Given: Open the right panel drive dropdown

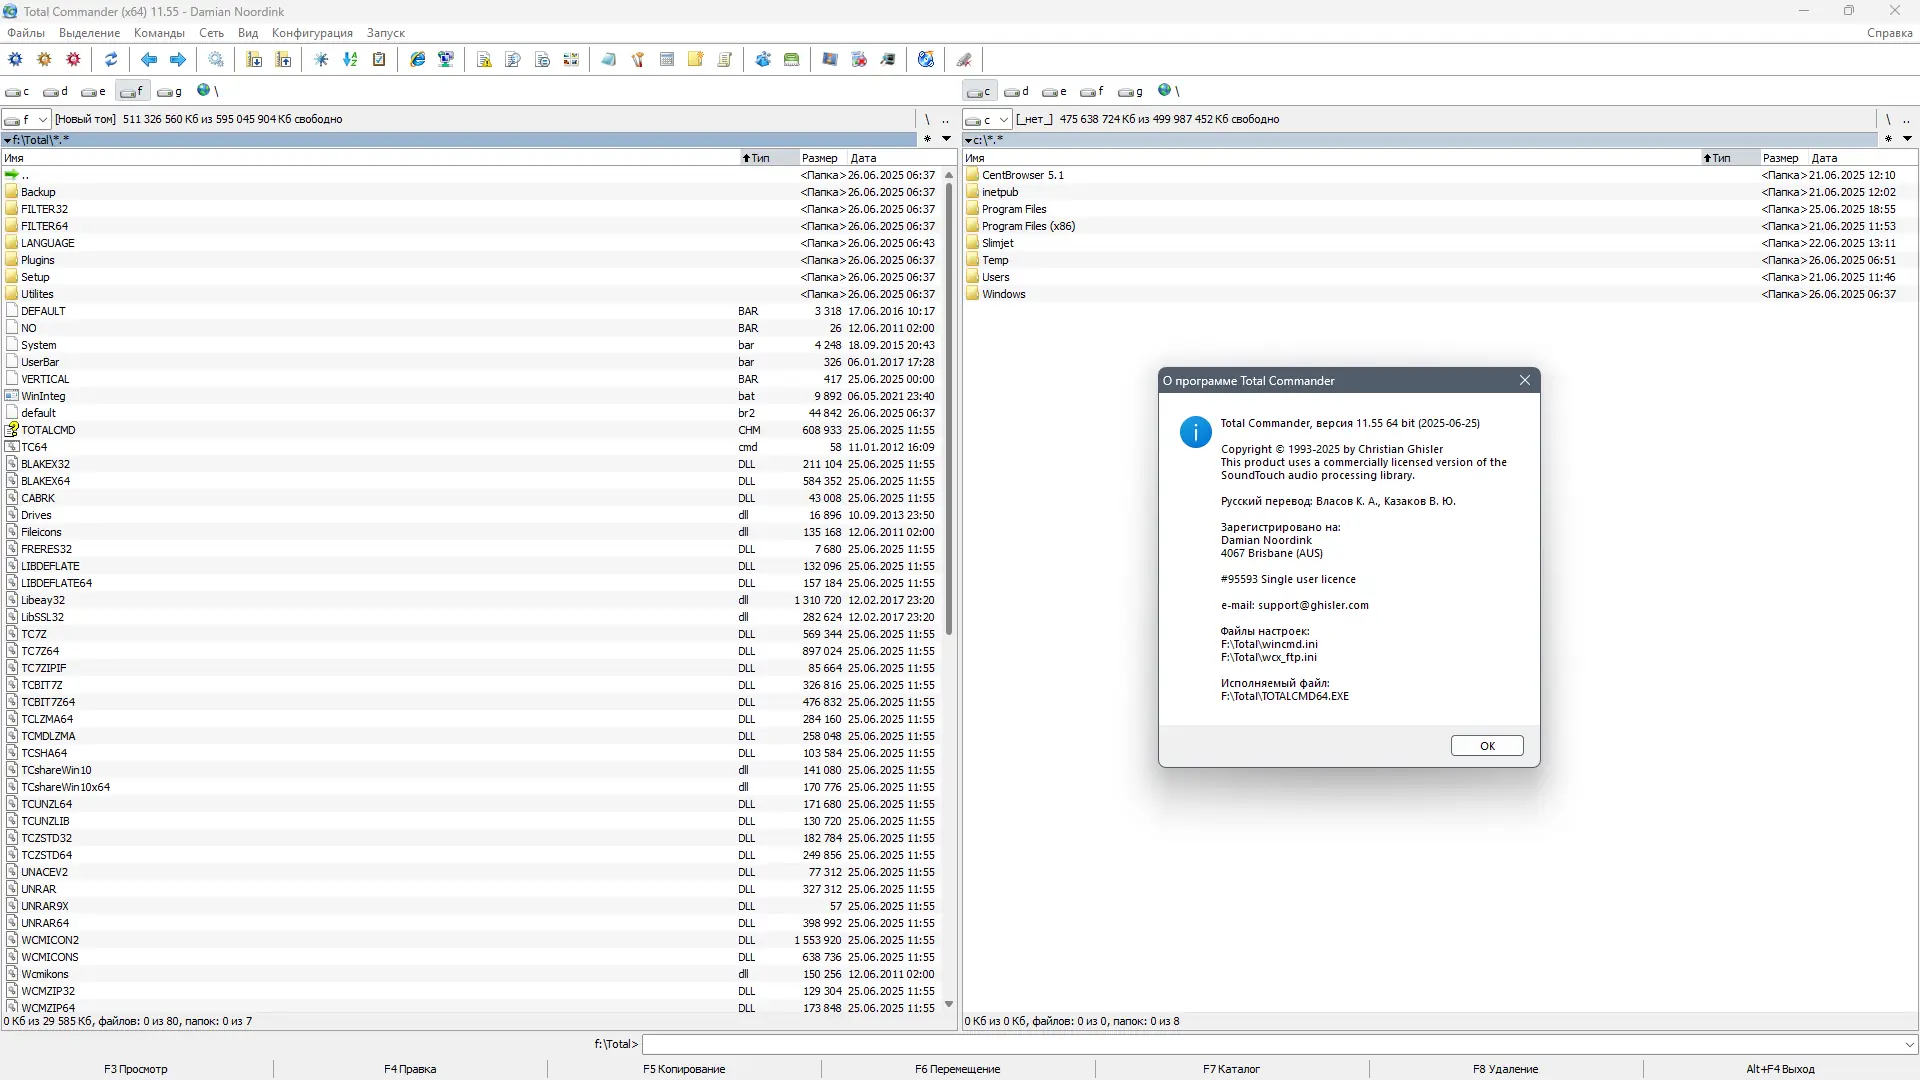Looking at the screenshot, I should coord(1005,119).
